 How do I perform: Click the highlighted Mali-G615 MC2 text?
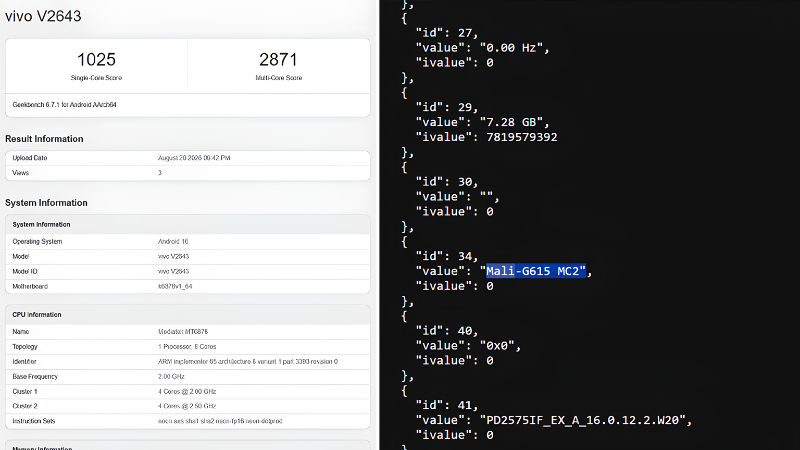coord(536,271)
